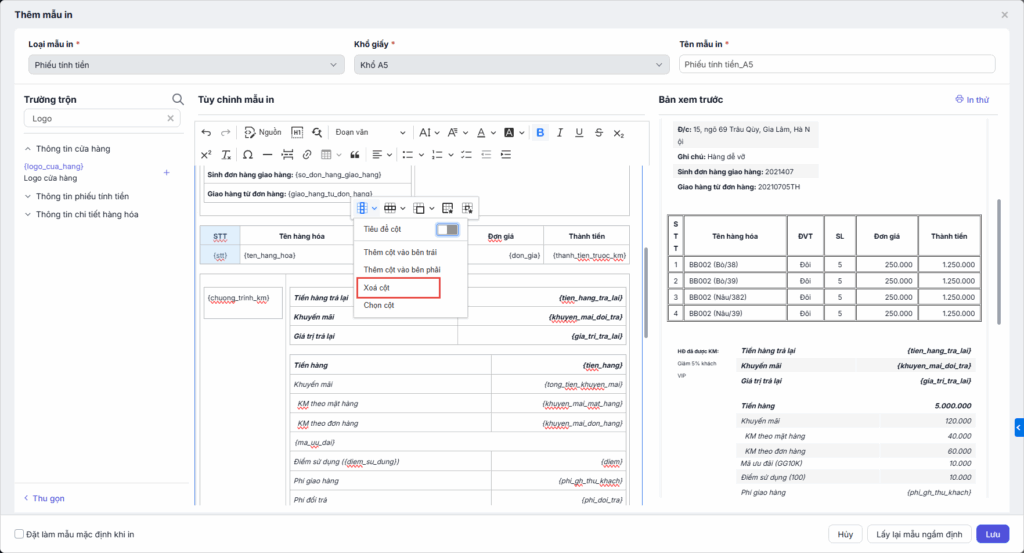Collapse Thông tin cửa hàng section
1024x553 pixels.
[x=67, y=149]
